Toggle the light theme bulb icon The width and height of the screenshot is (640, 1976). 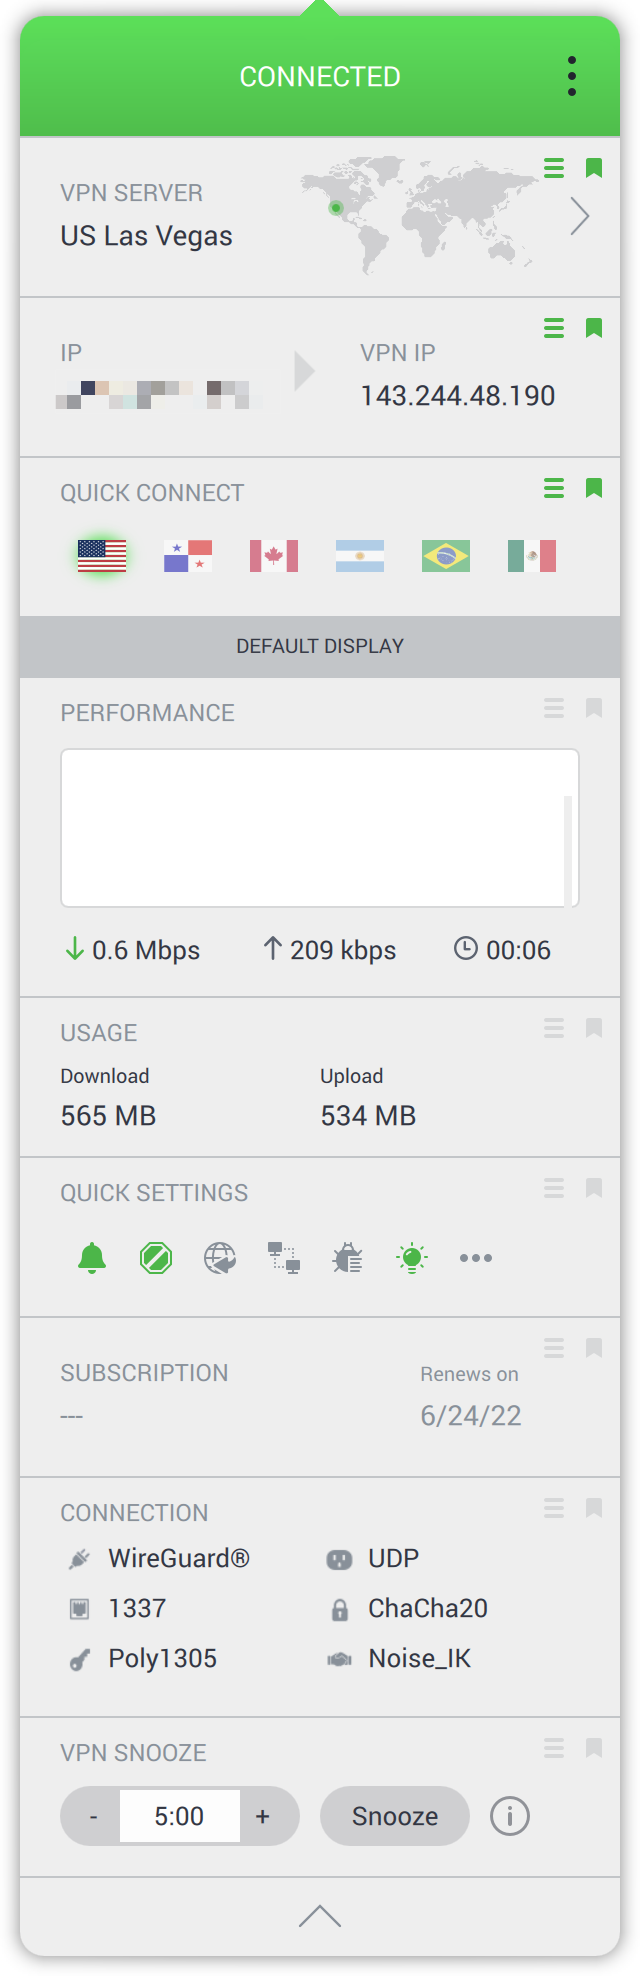[x=412, y=1258]
